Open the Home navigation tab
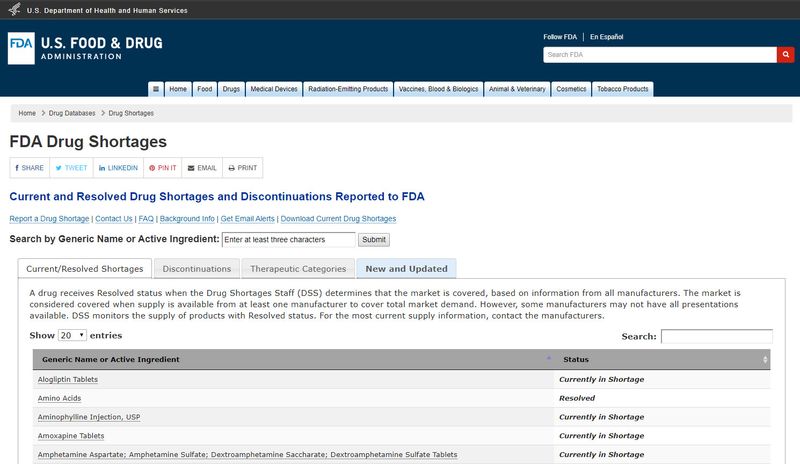This screenshot has height=464, width=800. pos(178,89)
